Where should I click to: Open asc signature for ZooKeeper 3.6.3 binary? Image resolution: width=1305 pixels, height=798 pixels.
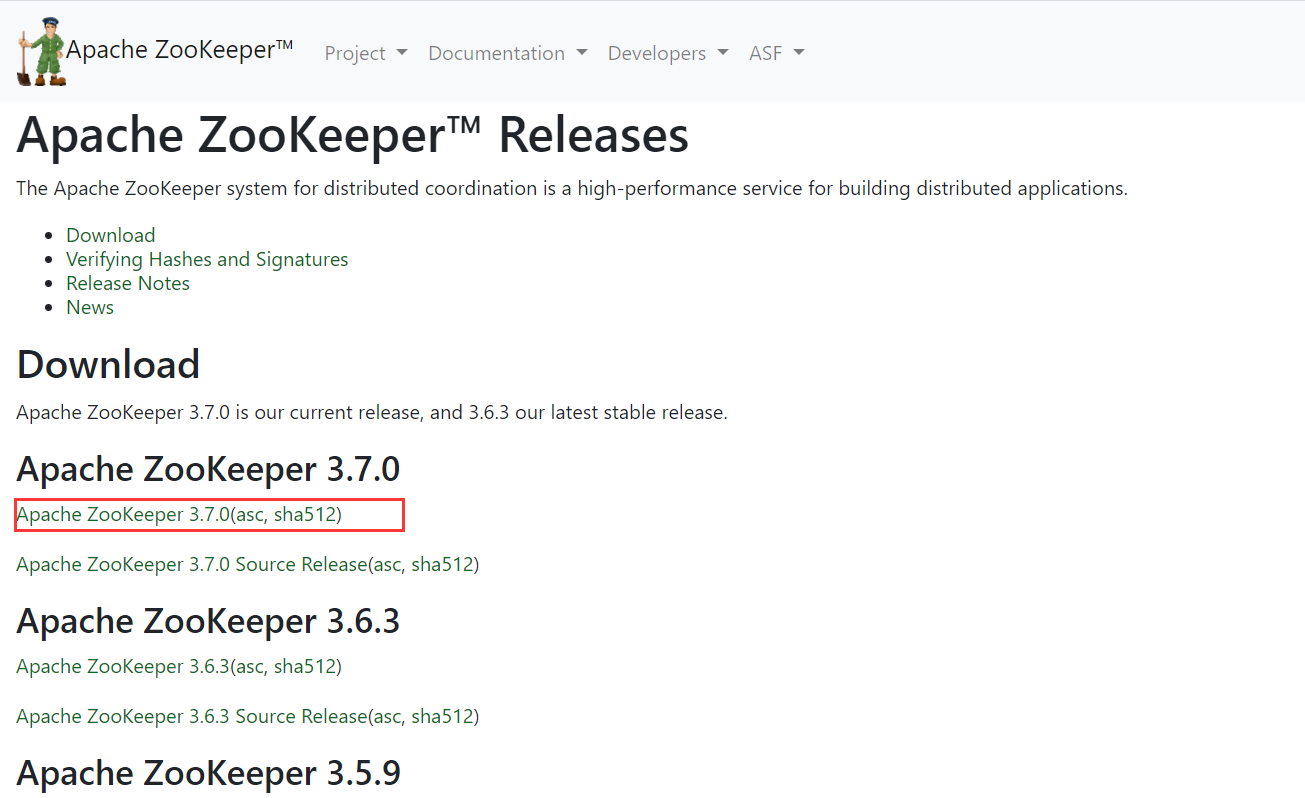click(250, 667)
